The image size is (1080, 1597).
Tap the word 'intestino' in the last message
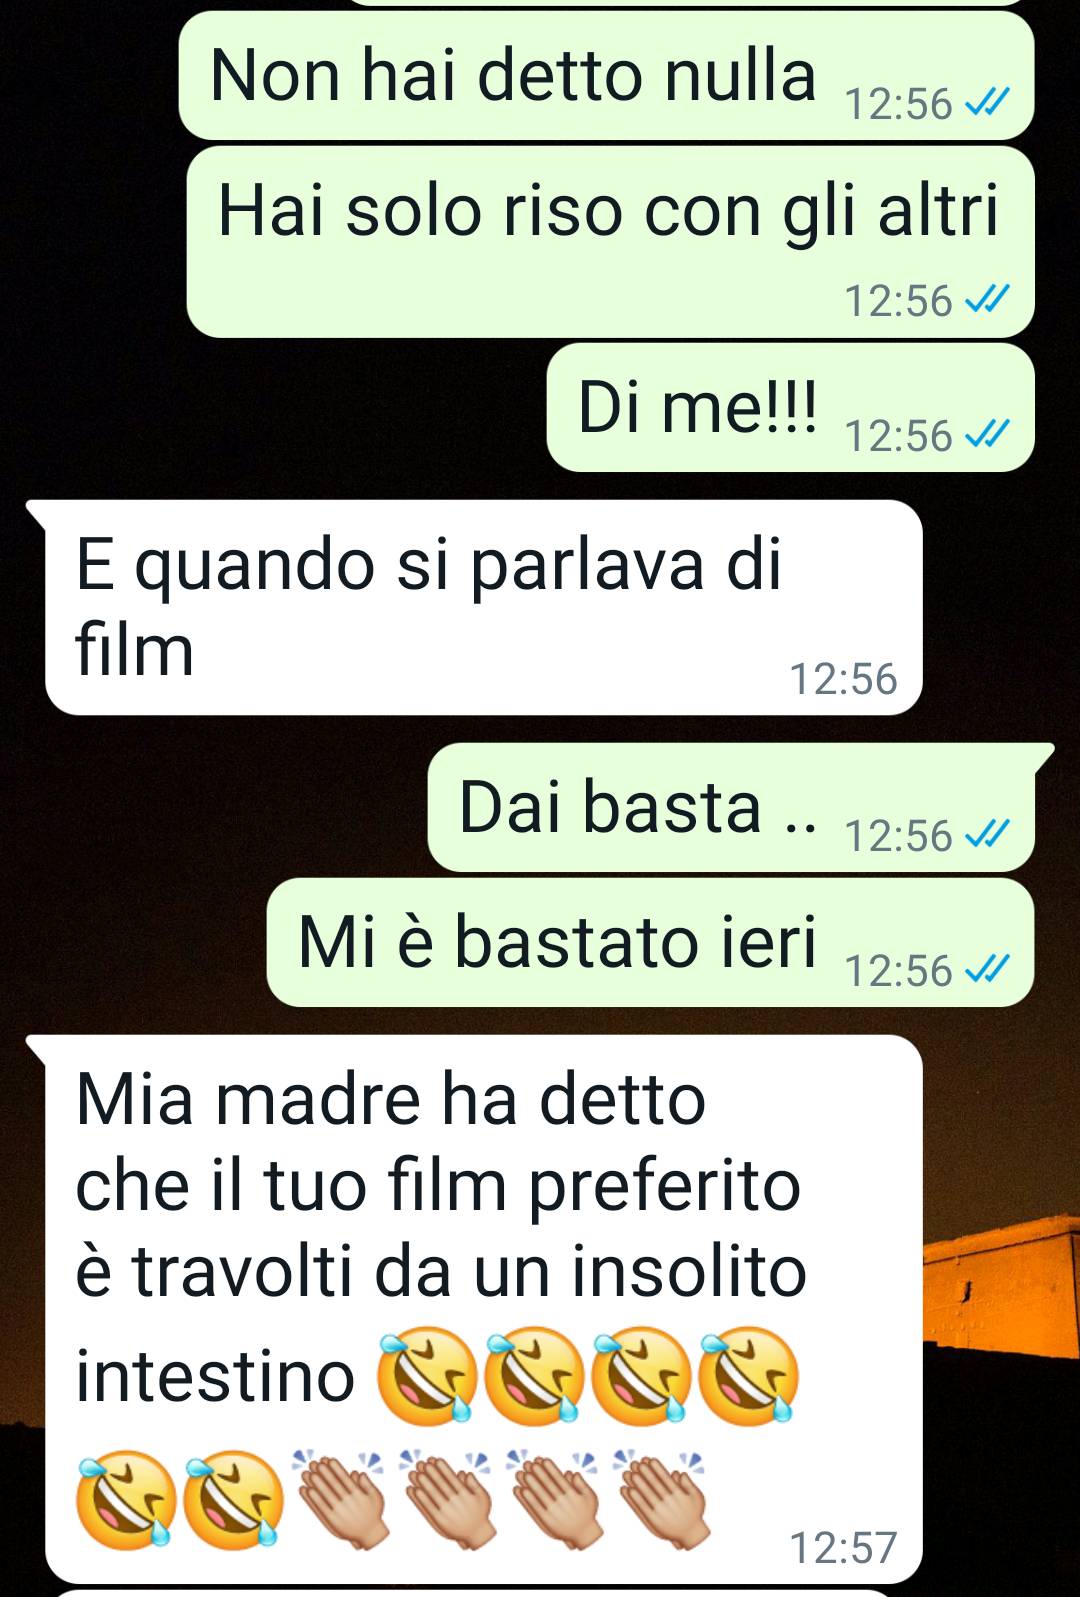[x=215, y=1376]
